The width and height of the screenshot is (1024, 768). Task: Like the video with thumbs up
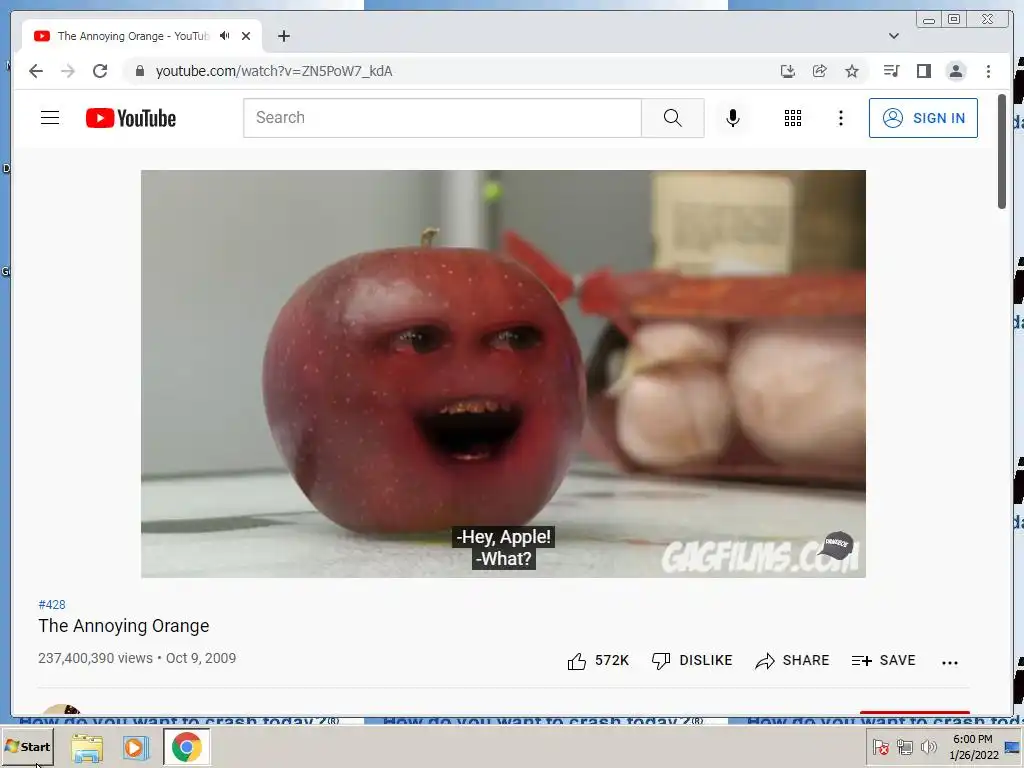pyautogui.click(x=598, y=661)
